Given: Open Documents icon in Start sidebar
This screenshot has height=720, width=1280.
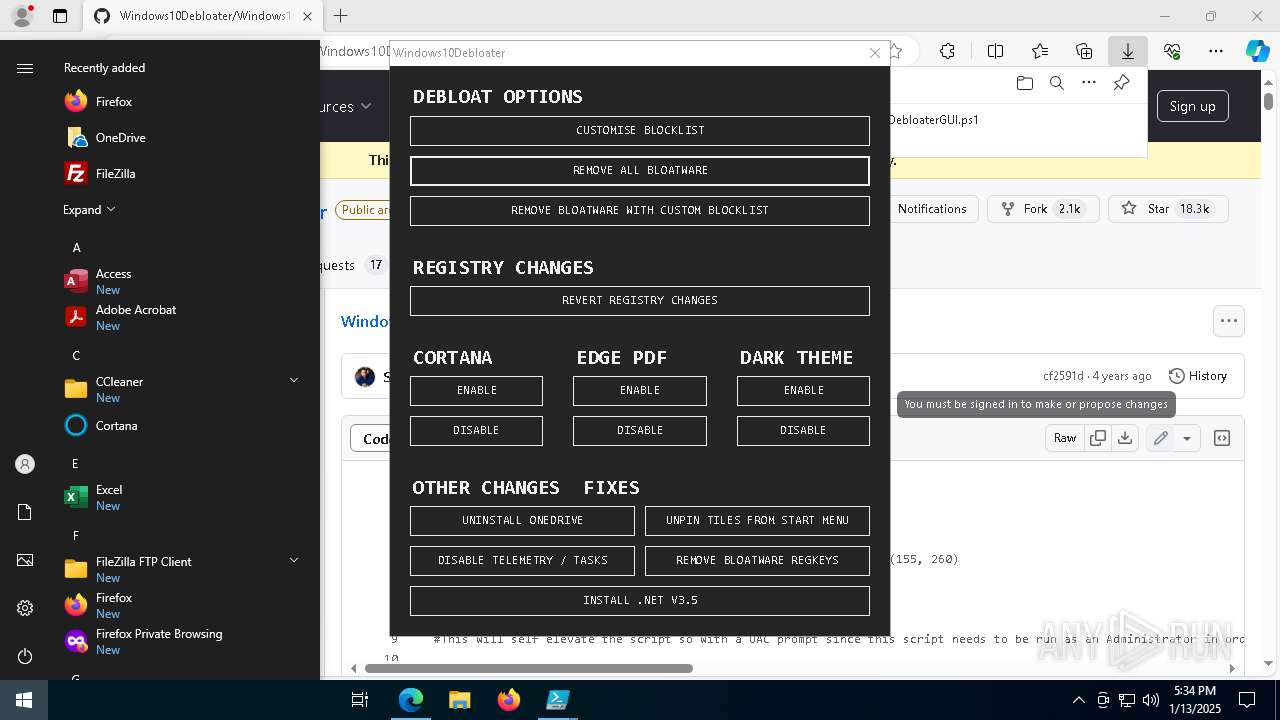Looking at the screenshot, I should point(25,512).
